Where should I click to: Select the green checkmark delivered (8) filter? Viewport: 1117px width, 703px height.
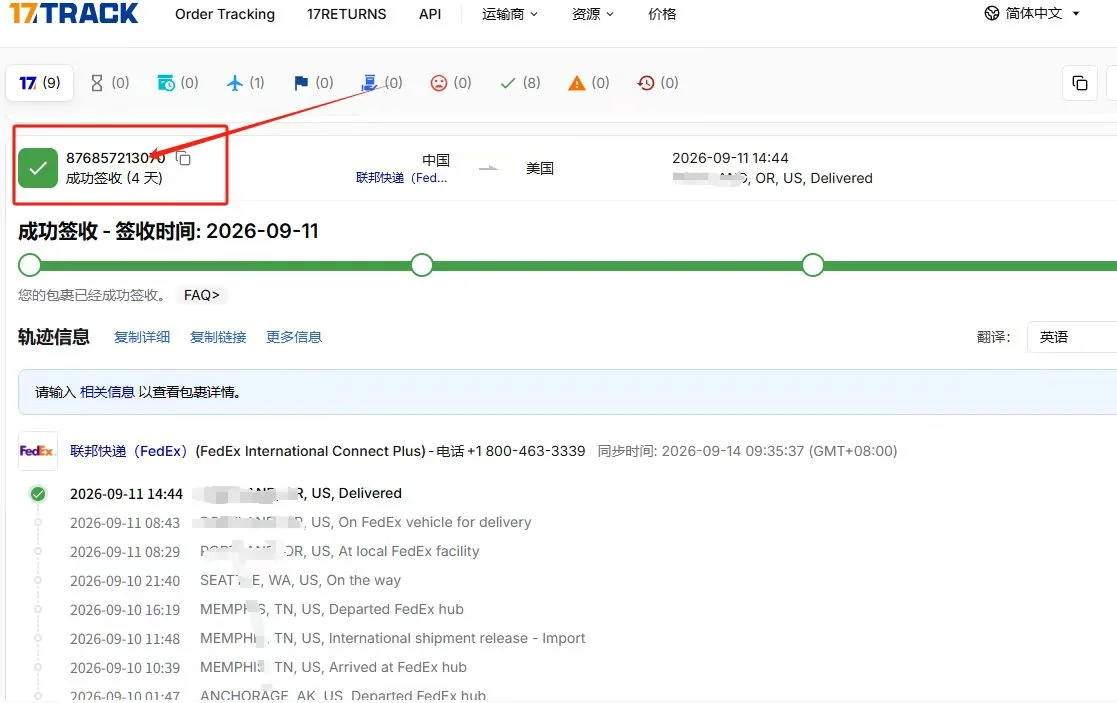coord(520,83)
